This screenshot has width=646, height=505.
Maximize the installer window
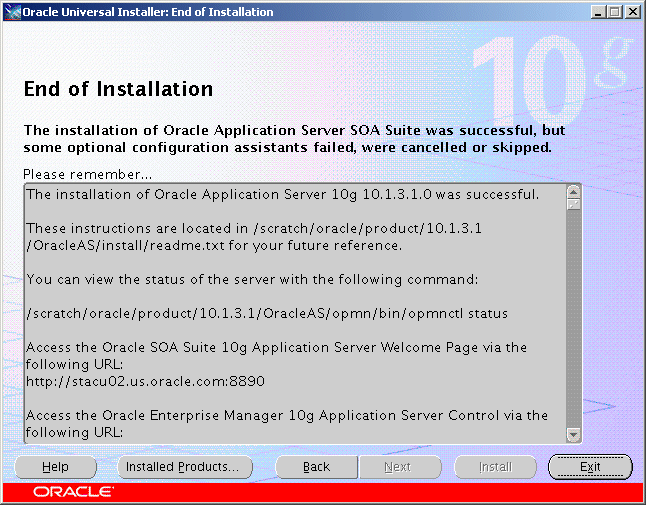(615, 12)
